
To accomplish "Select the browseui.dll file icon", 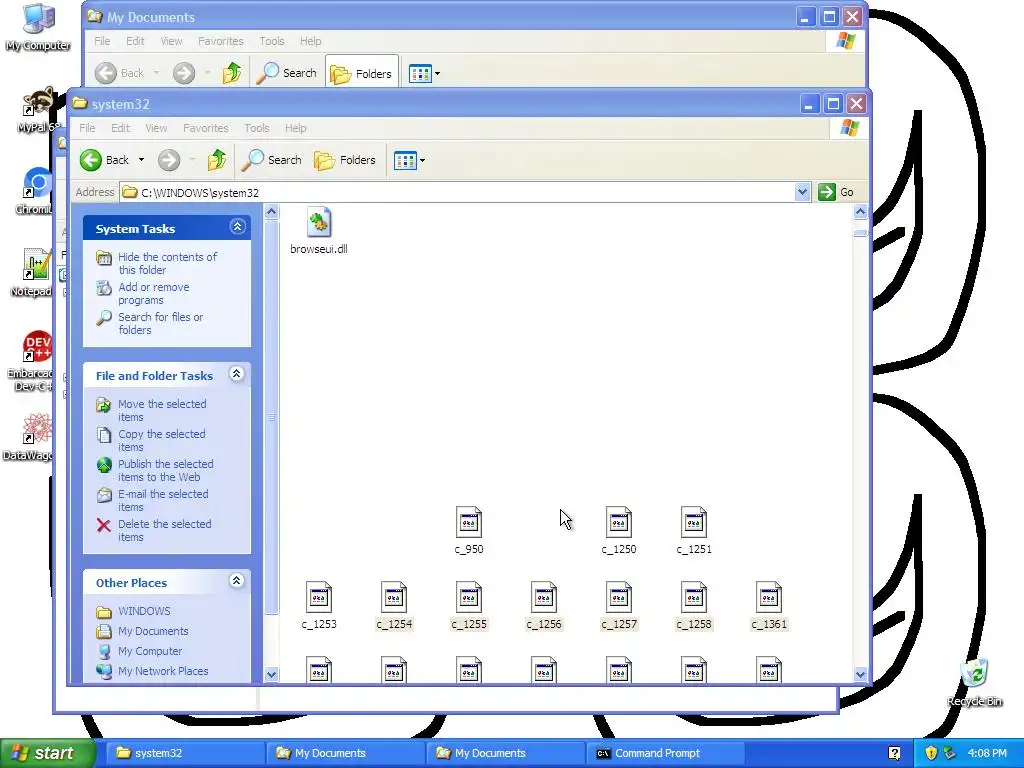I will pos(319,223).
